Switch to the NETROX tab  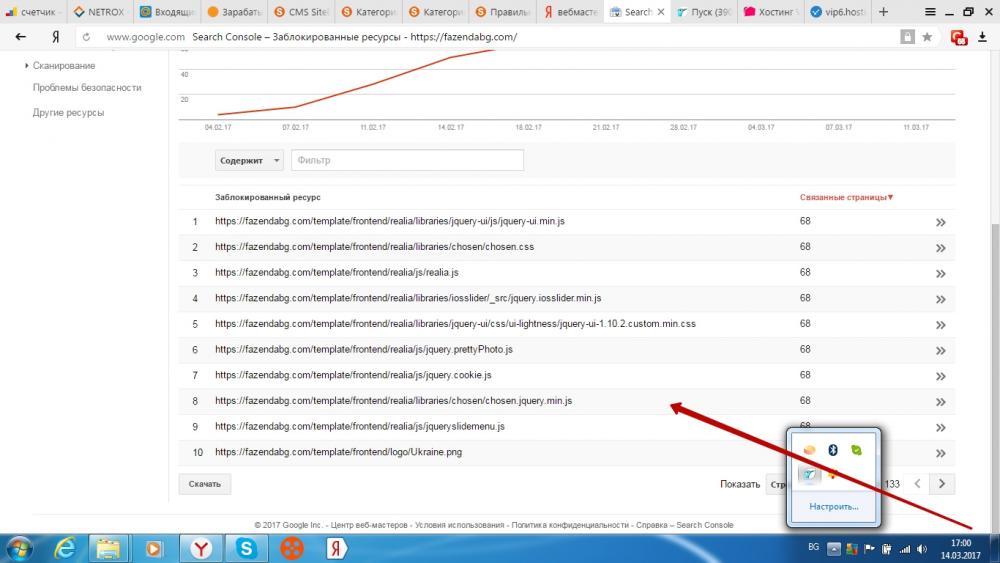pos(99,11)
